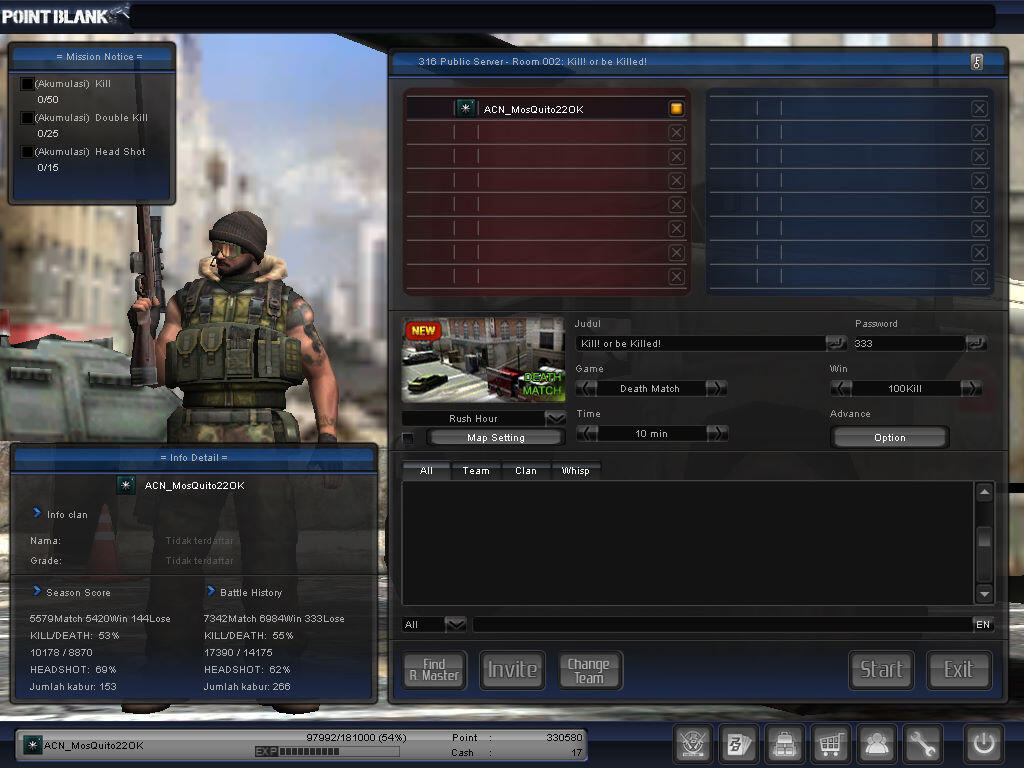Click the orange room master icon

click(676, 108)
